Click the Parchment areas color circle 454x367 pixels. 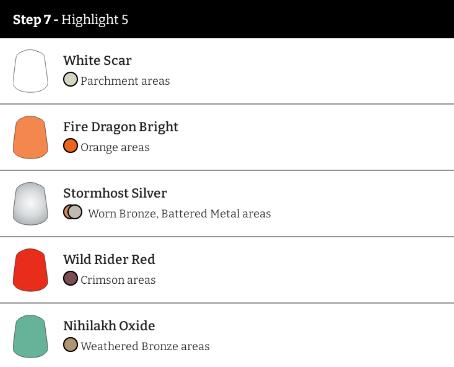click(x=70, y=80)
